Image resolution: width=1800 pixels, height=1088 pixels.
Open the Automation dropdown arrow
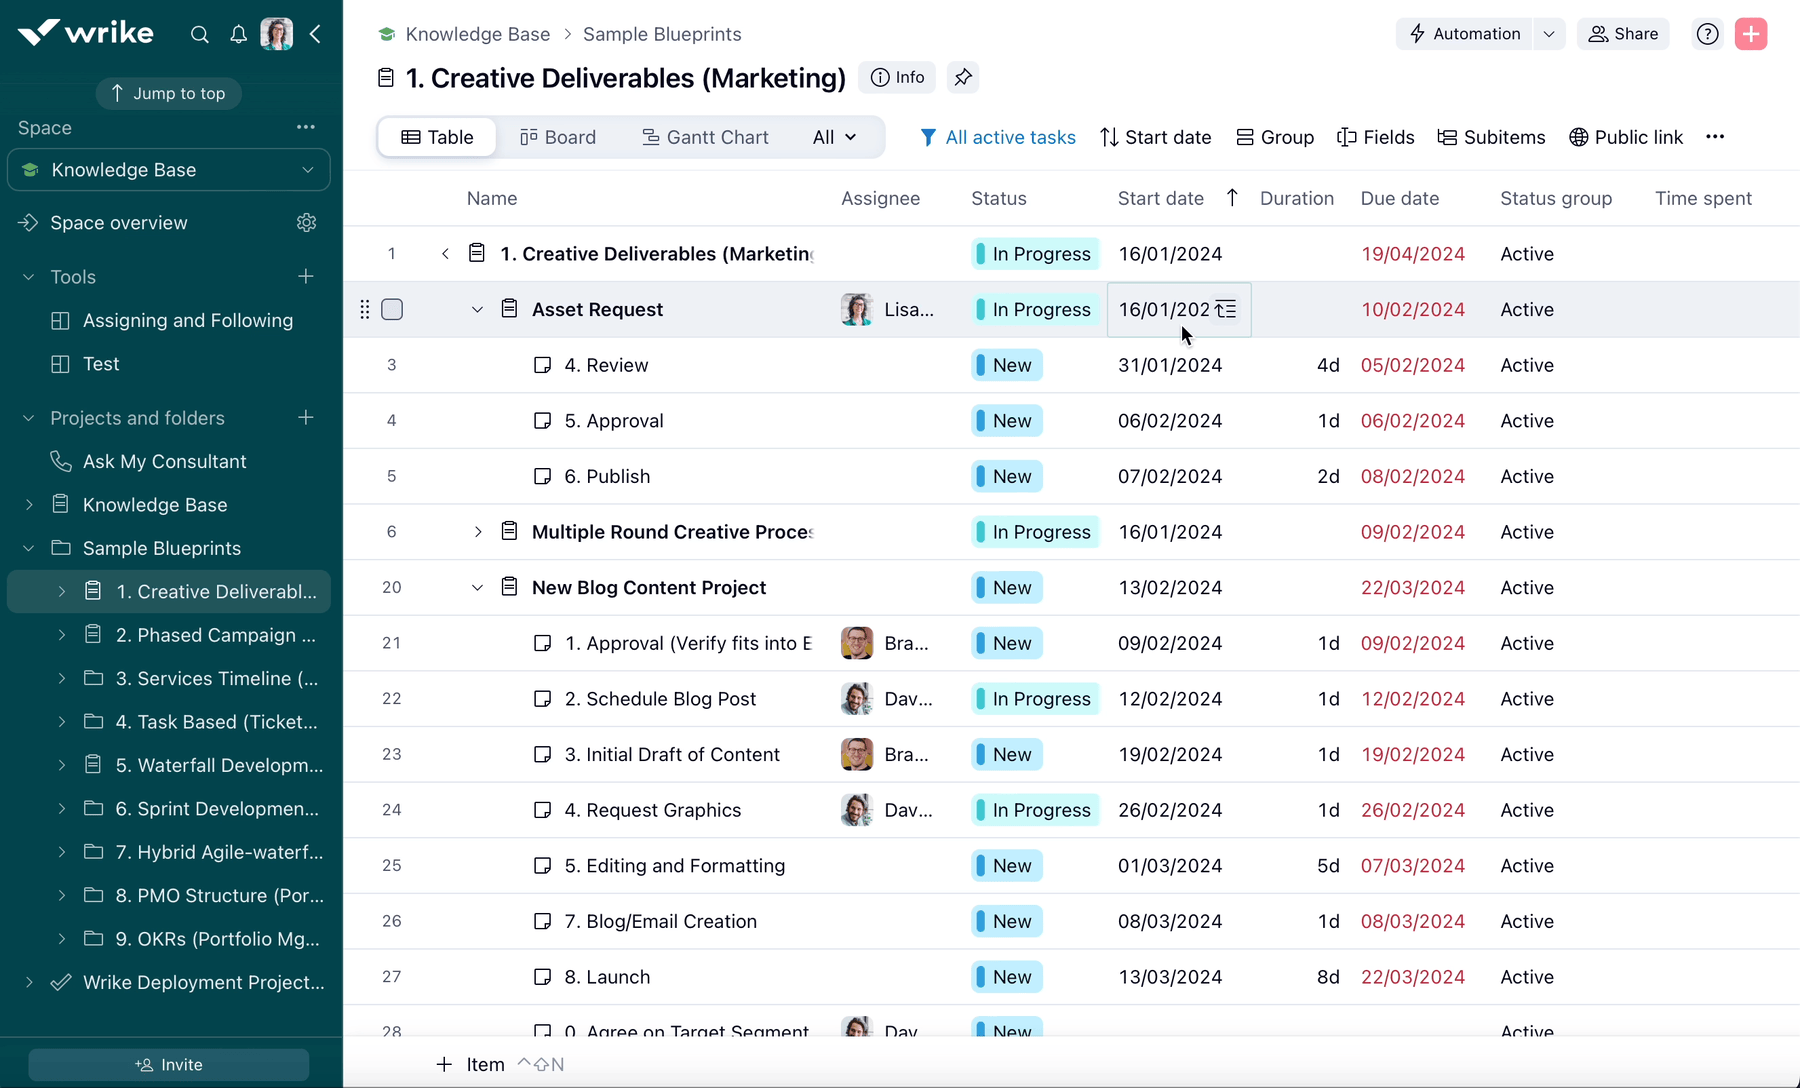tap(1549, 33)
